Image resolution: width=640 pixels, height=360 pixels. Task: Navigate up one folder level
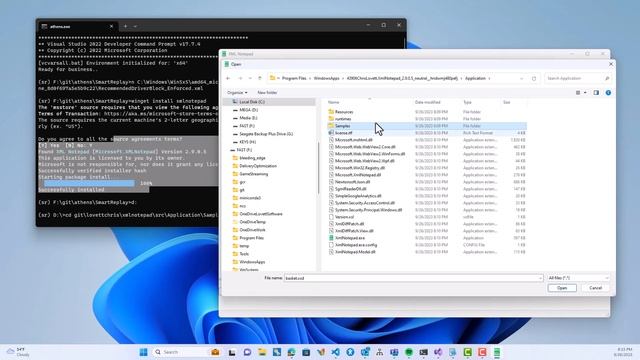click(260, 78)
